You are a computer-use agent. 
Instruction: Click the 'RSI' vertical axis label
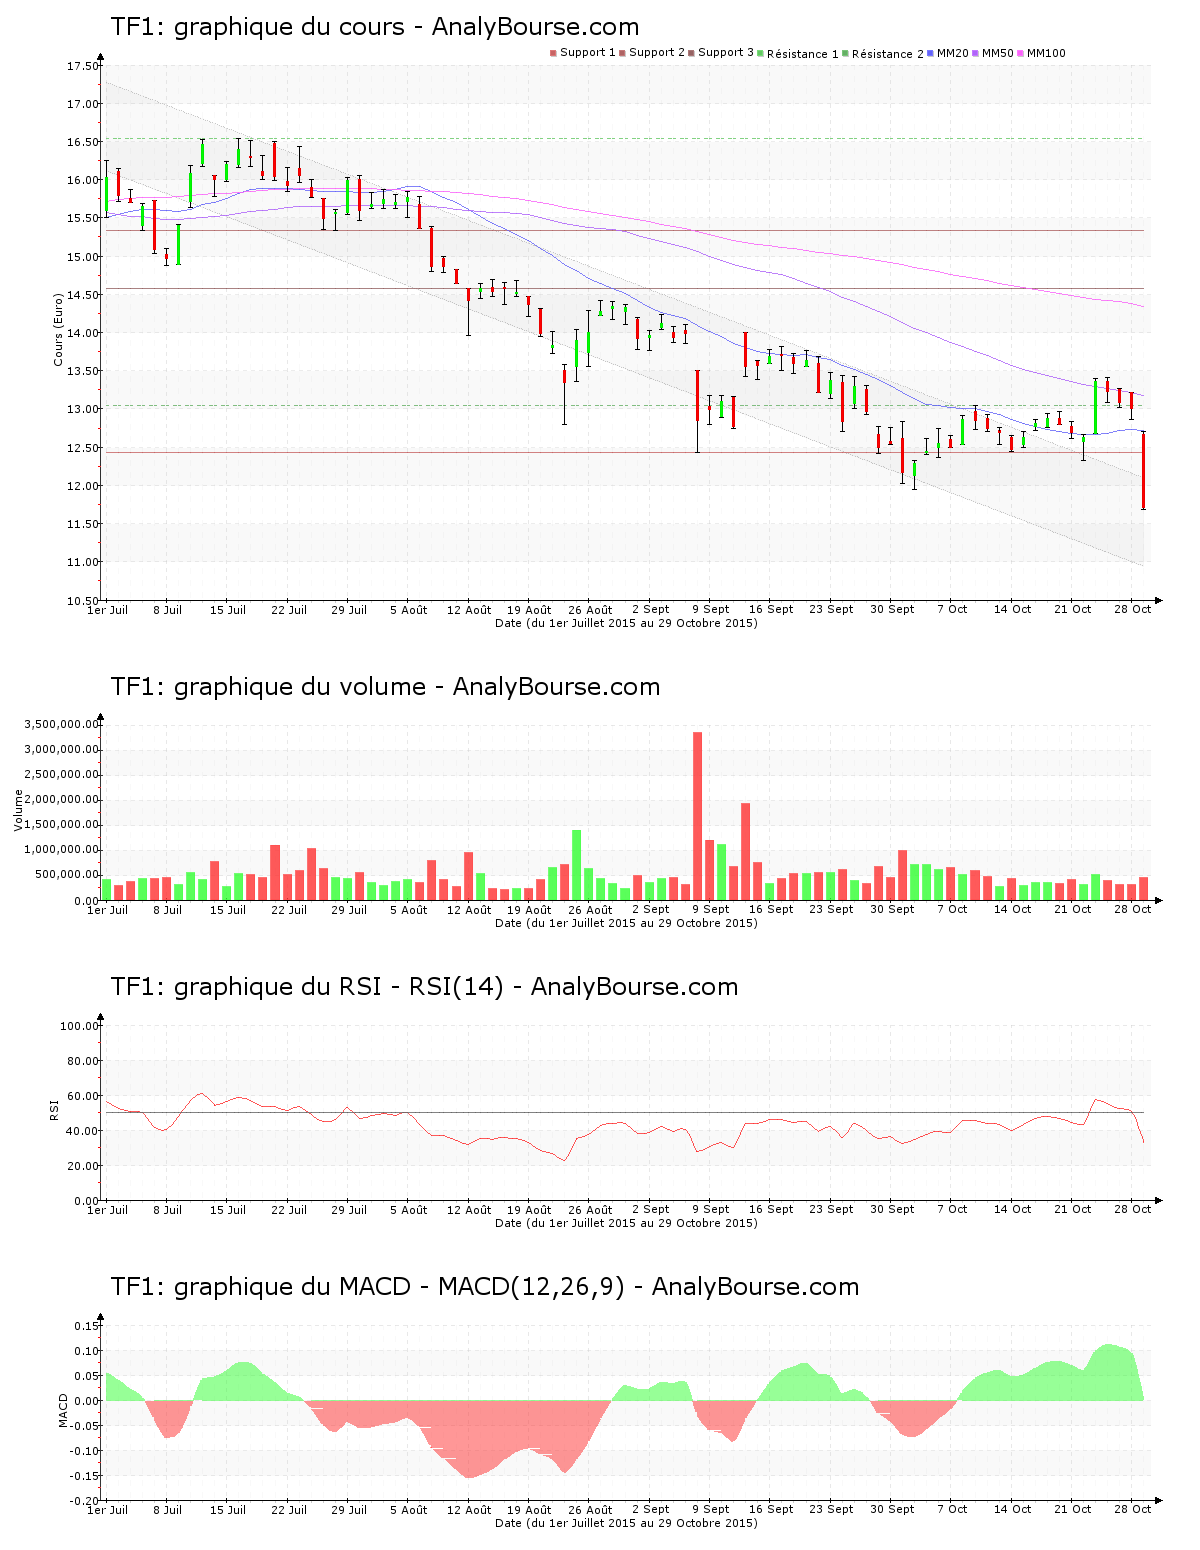click(x=55, y=1109)
